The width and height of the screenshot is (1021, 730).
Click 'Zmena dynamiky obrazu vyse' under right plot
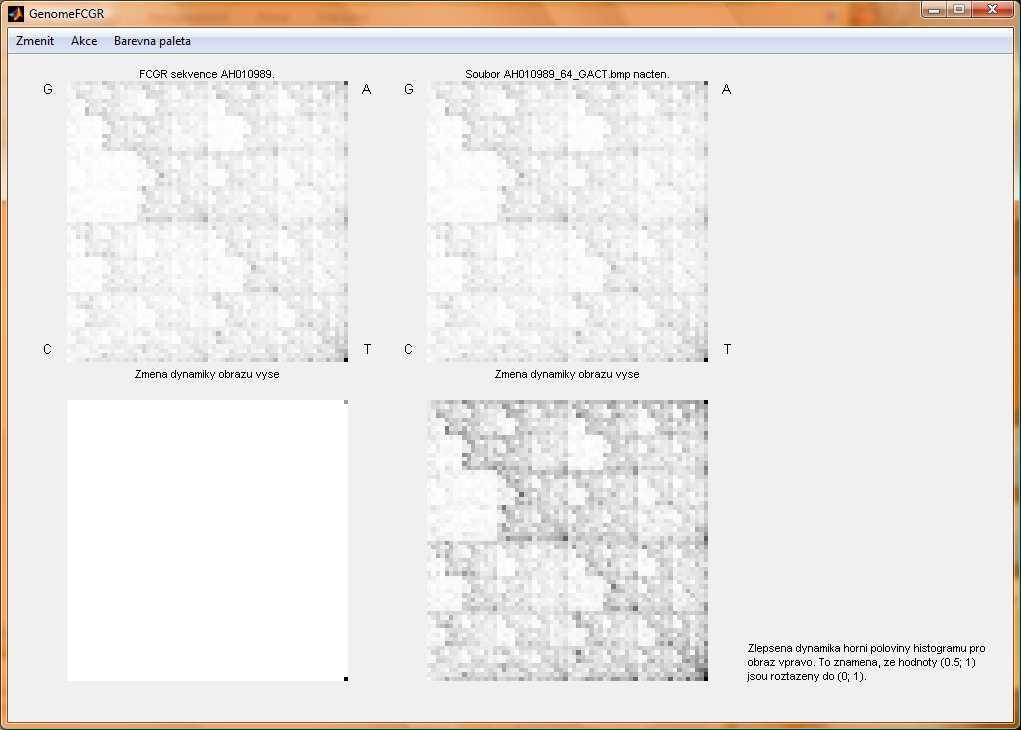coord(567,374)
